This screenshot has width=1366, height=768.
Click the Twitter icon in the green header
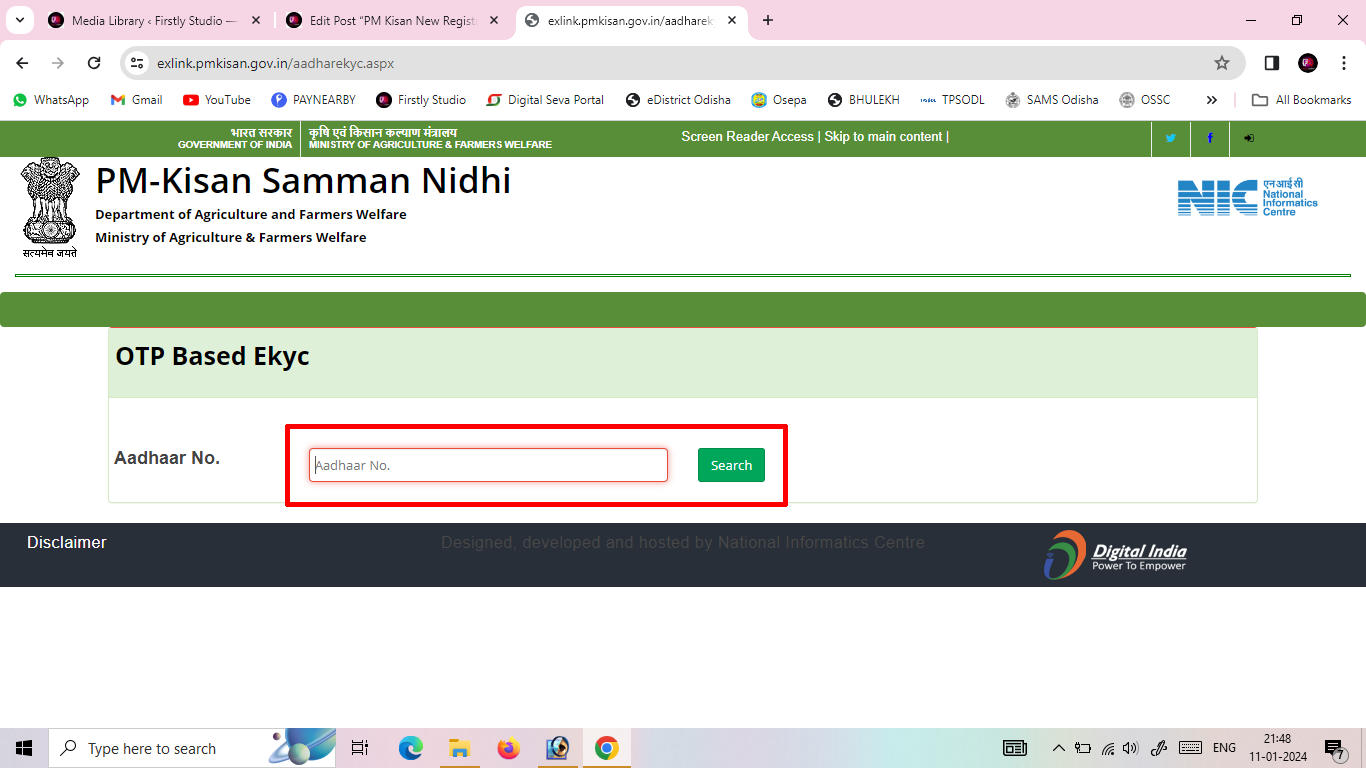[x=1170, y=138]
